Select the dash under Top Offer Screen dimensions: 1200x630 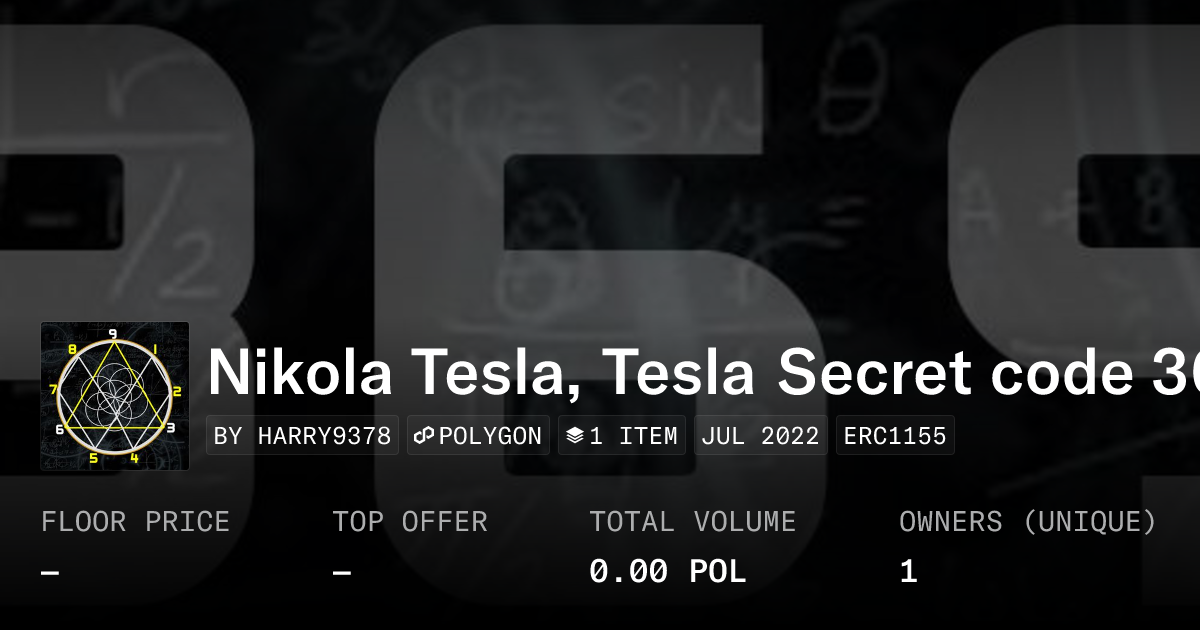(342, 572)
